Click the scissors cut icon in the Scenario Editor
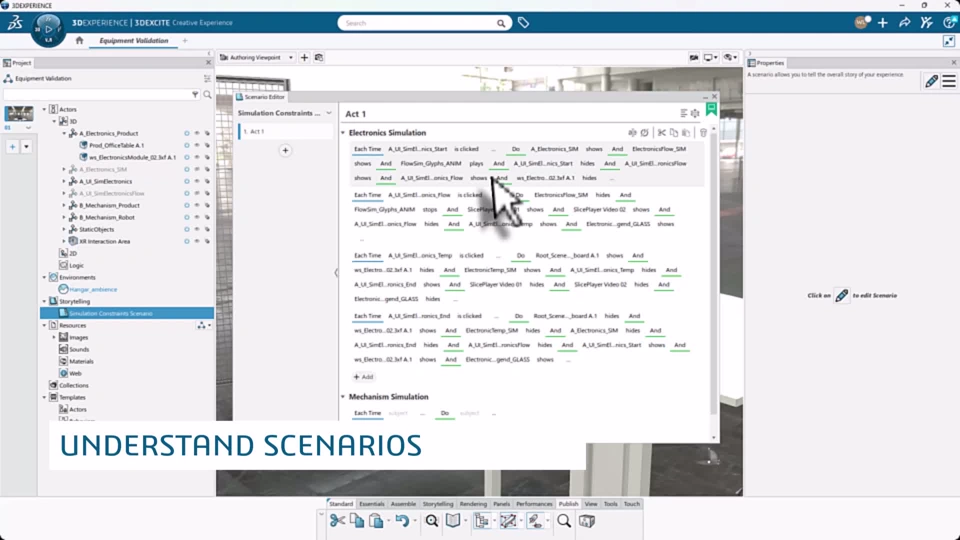The height and width of the screenshot is (540, 960). [x=662, y=133]
